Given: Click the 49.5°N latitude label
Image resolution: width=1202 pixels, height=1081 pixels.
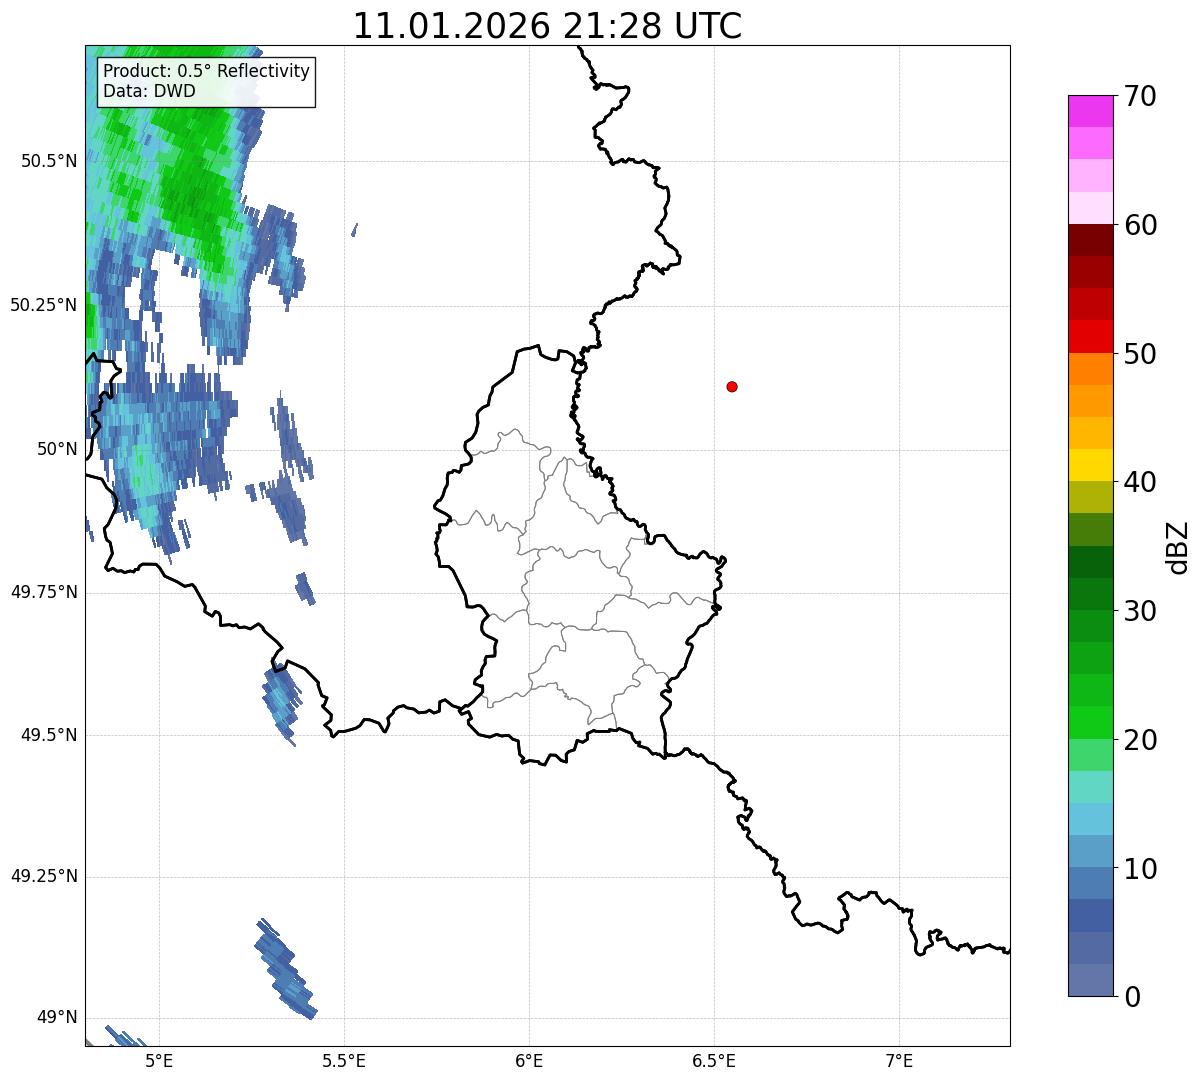Looking at the screenshot, I should tap(48, 735).
